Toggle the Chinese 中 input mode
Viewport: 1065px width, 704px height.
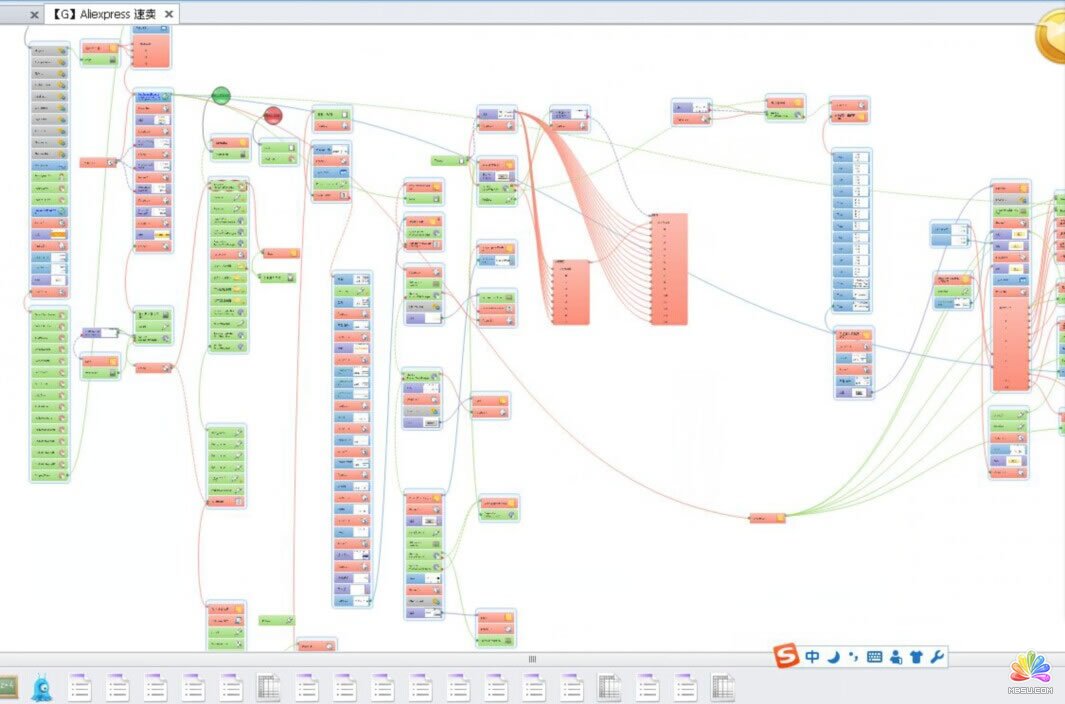coord(812,657)
